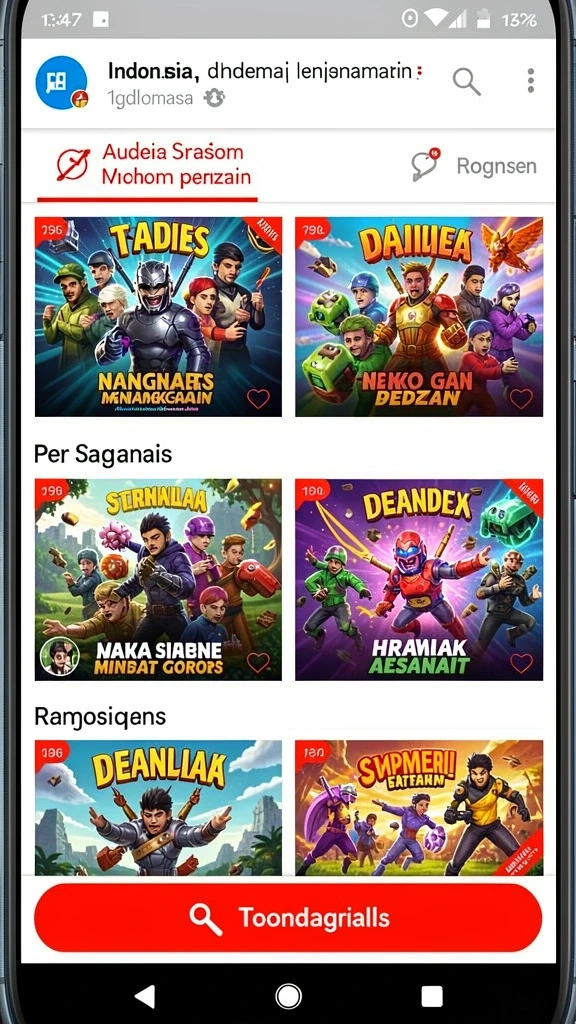Tap the Android home circle button
The width and height of the screenshot is (576, 1024).
pos(288,997)
